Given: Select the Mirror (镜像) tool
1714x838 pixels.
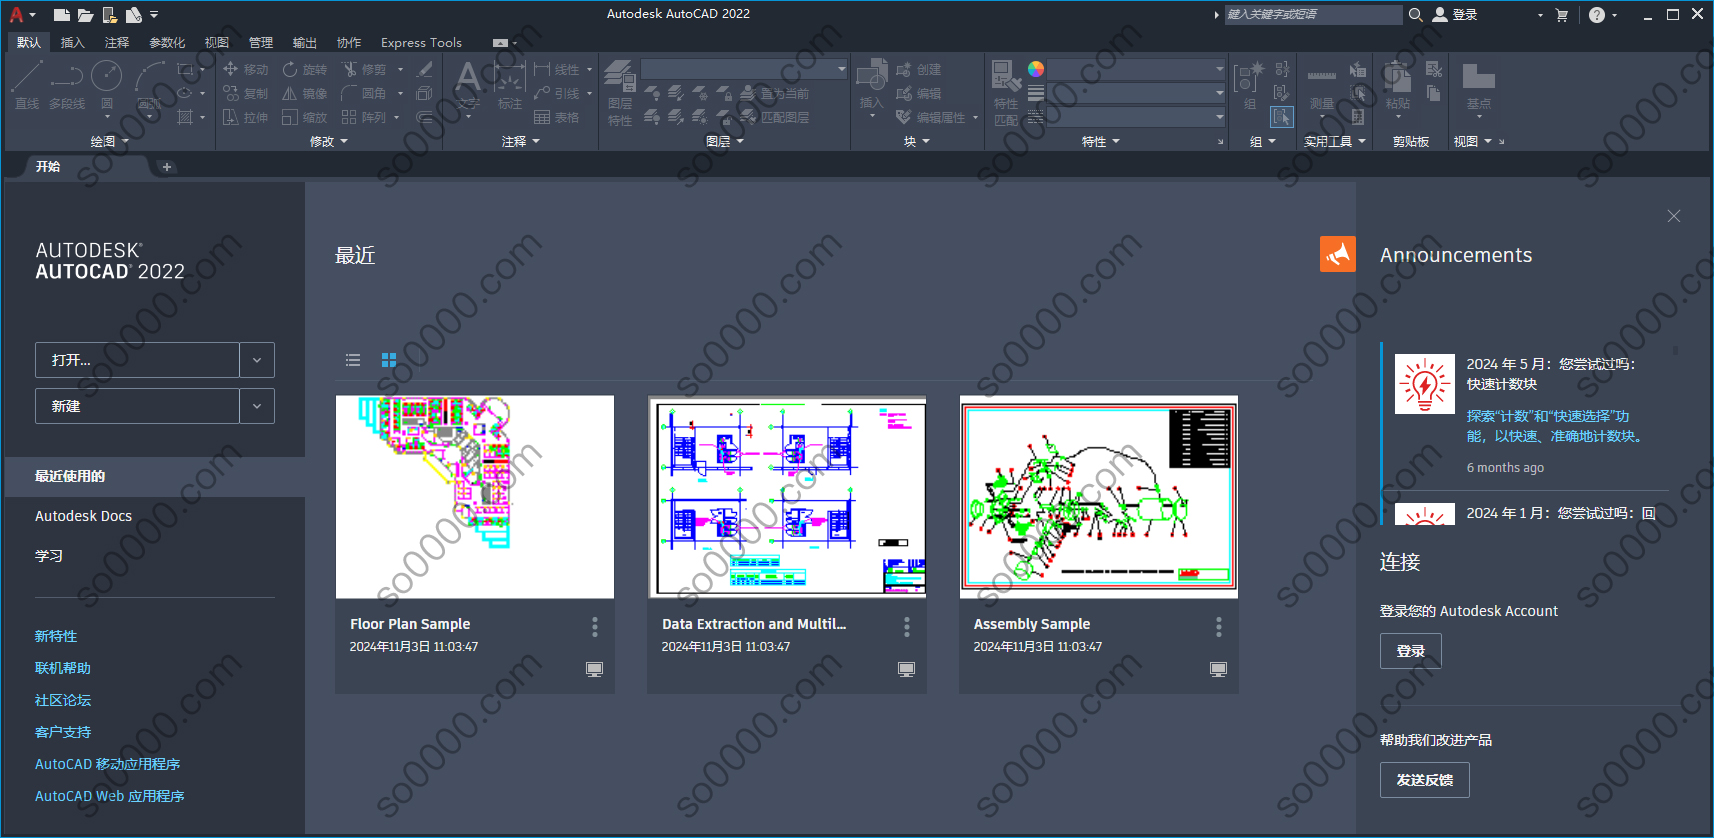Looking at the screenshot, I should 305,93.
